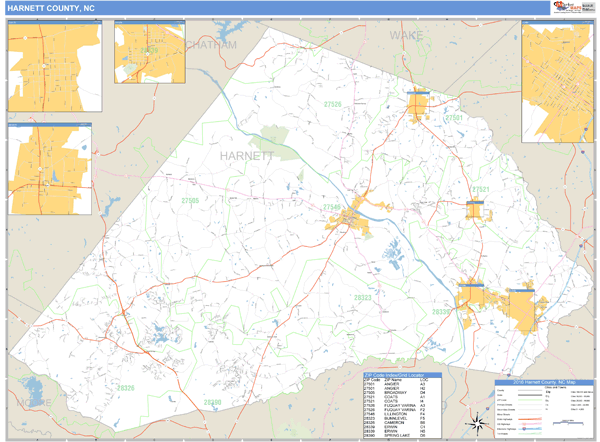Click the compass rose icon
600x442 pixels.
coord(475,420)
